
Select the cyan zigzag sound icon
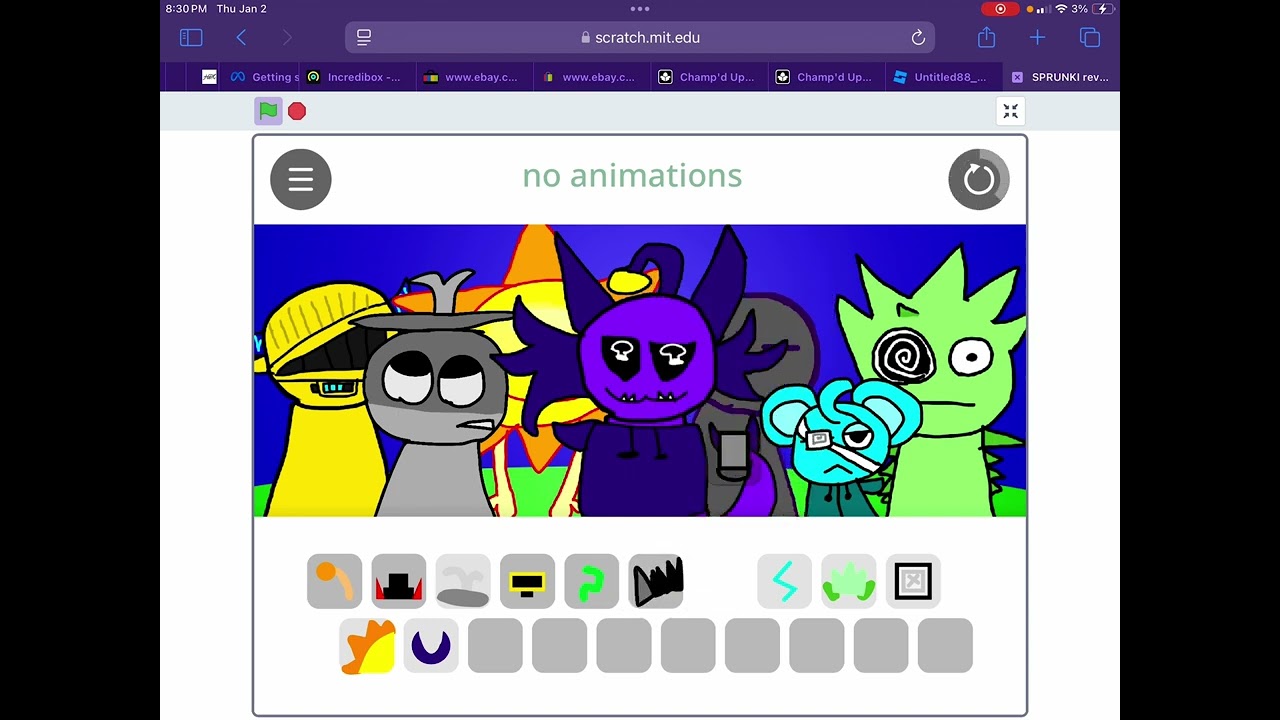pyautogui.click(x=785, y=581)
